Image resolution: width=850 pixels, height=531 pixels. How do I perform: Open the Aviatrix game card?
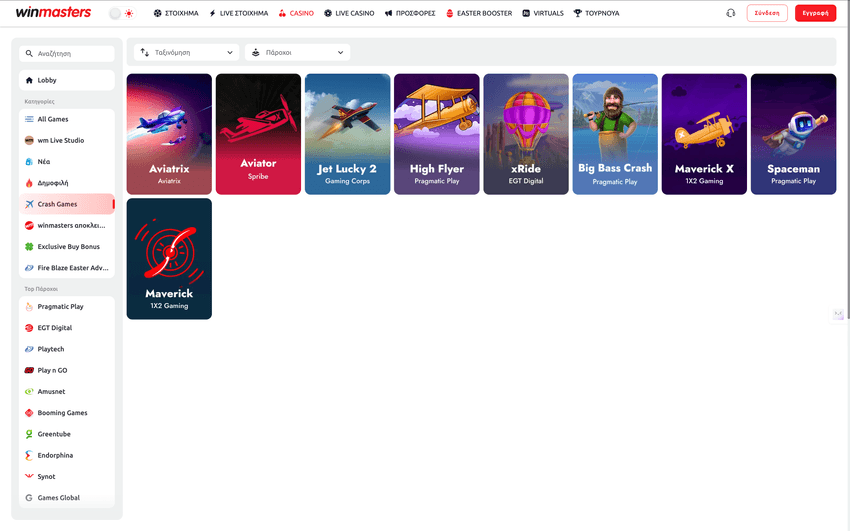click(169, 134)
